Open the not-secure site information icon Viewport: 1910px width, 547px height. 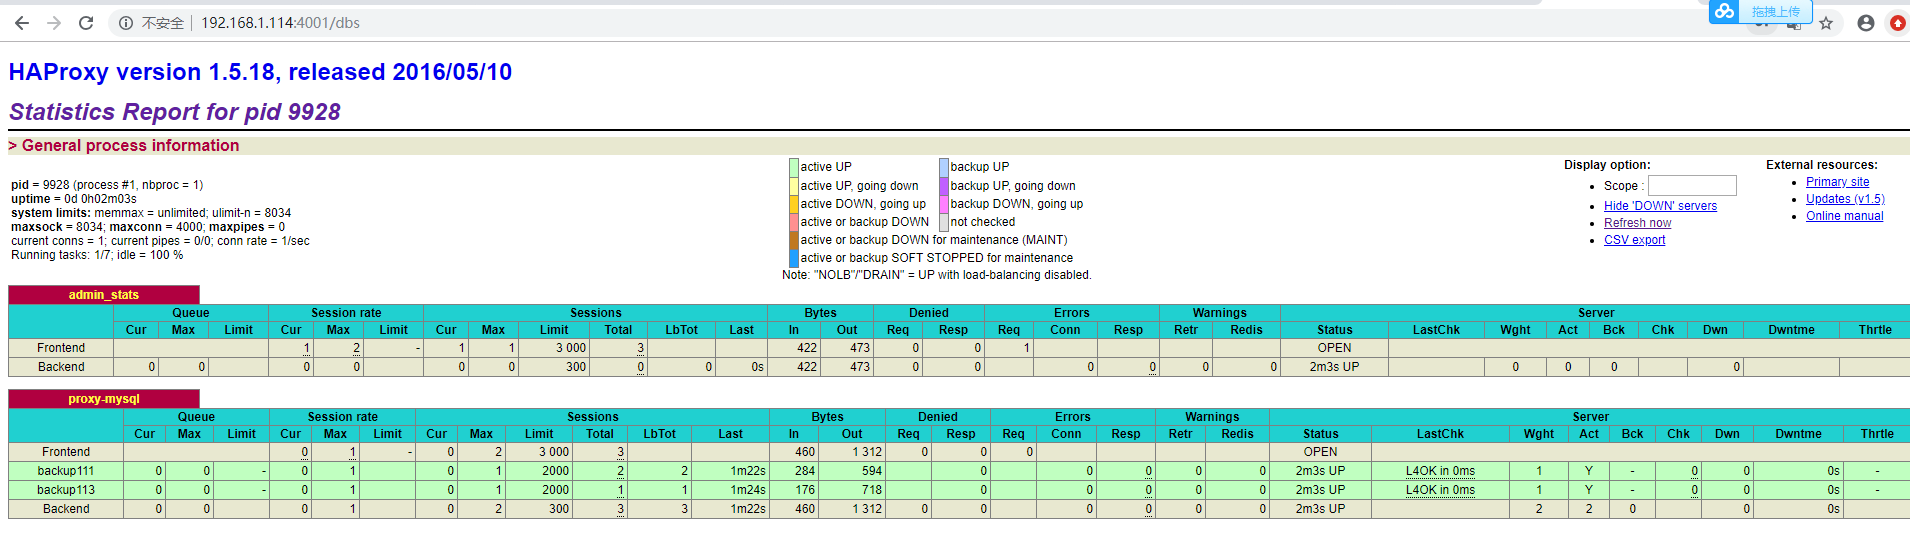tap(126, 23)
